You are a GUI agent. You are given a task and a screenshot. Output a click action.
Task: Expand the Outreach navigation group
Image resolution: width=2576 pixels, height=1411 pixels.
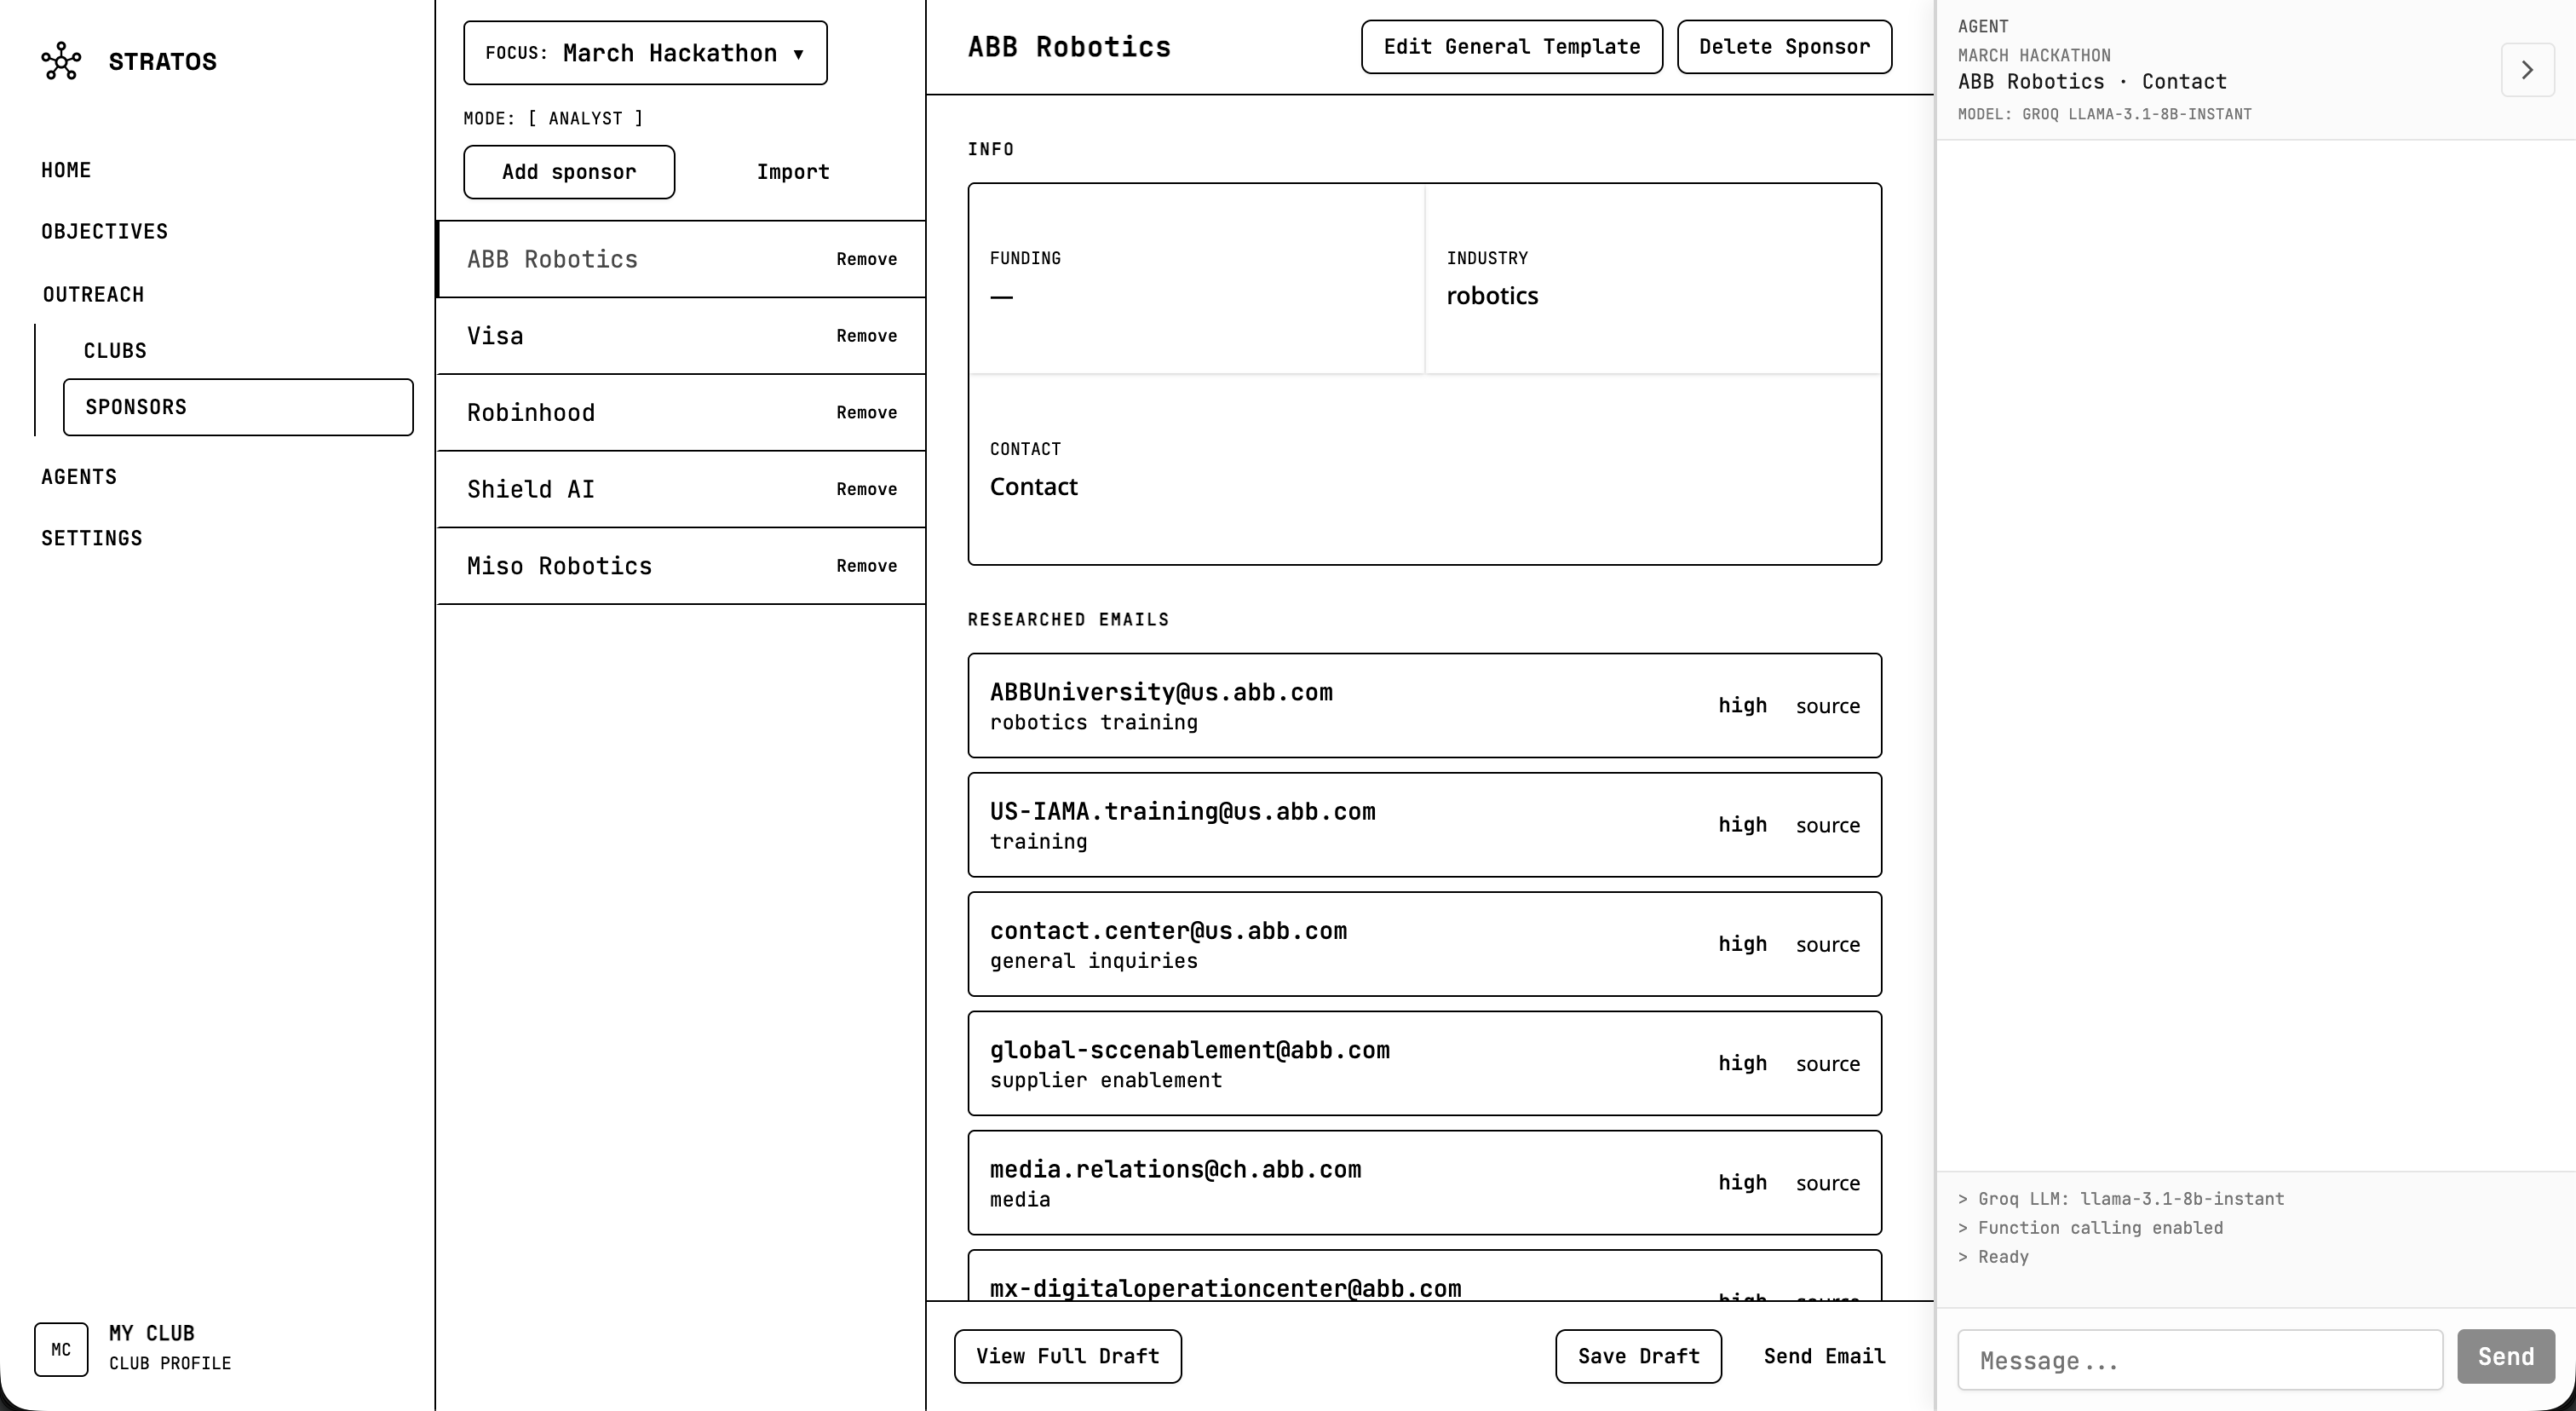[x=93, y=294]
